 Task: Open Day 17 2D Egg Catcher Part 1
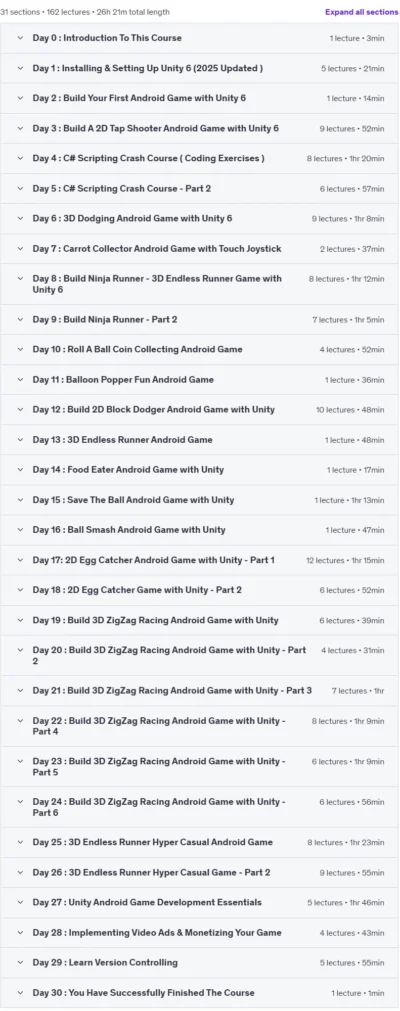click(199, 560)
